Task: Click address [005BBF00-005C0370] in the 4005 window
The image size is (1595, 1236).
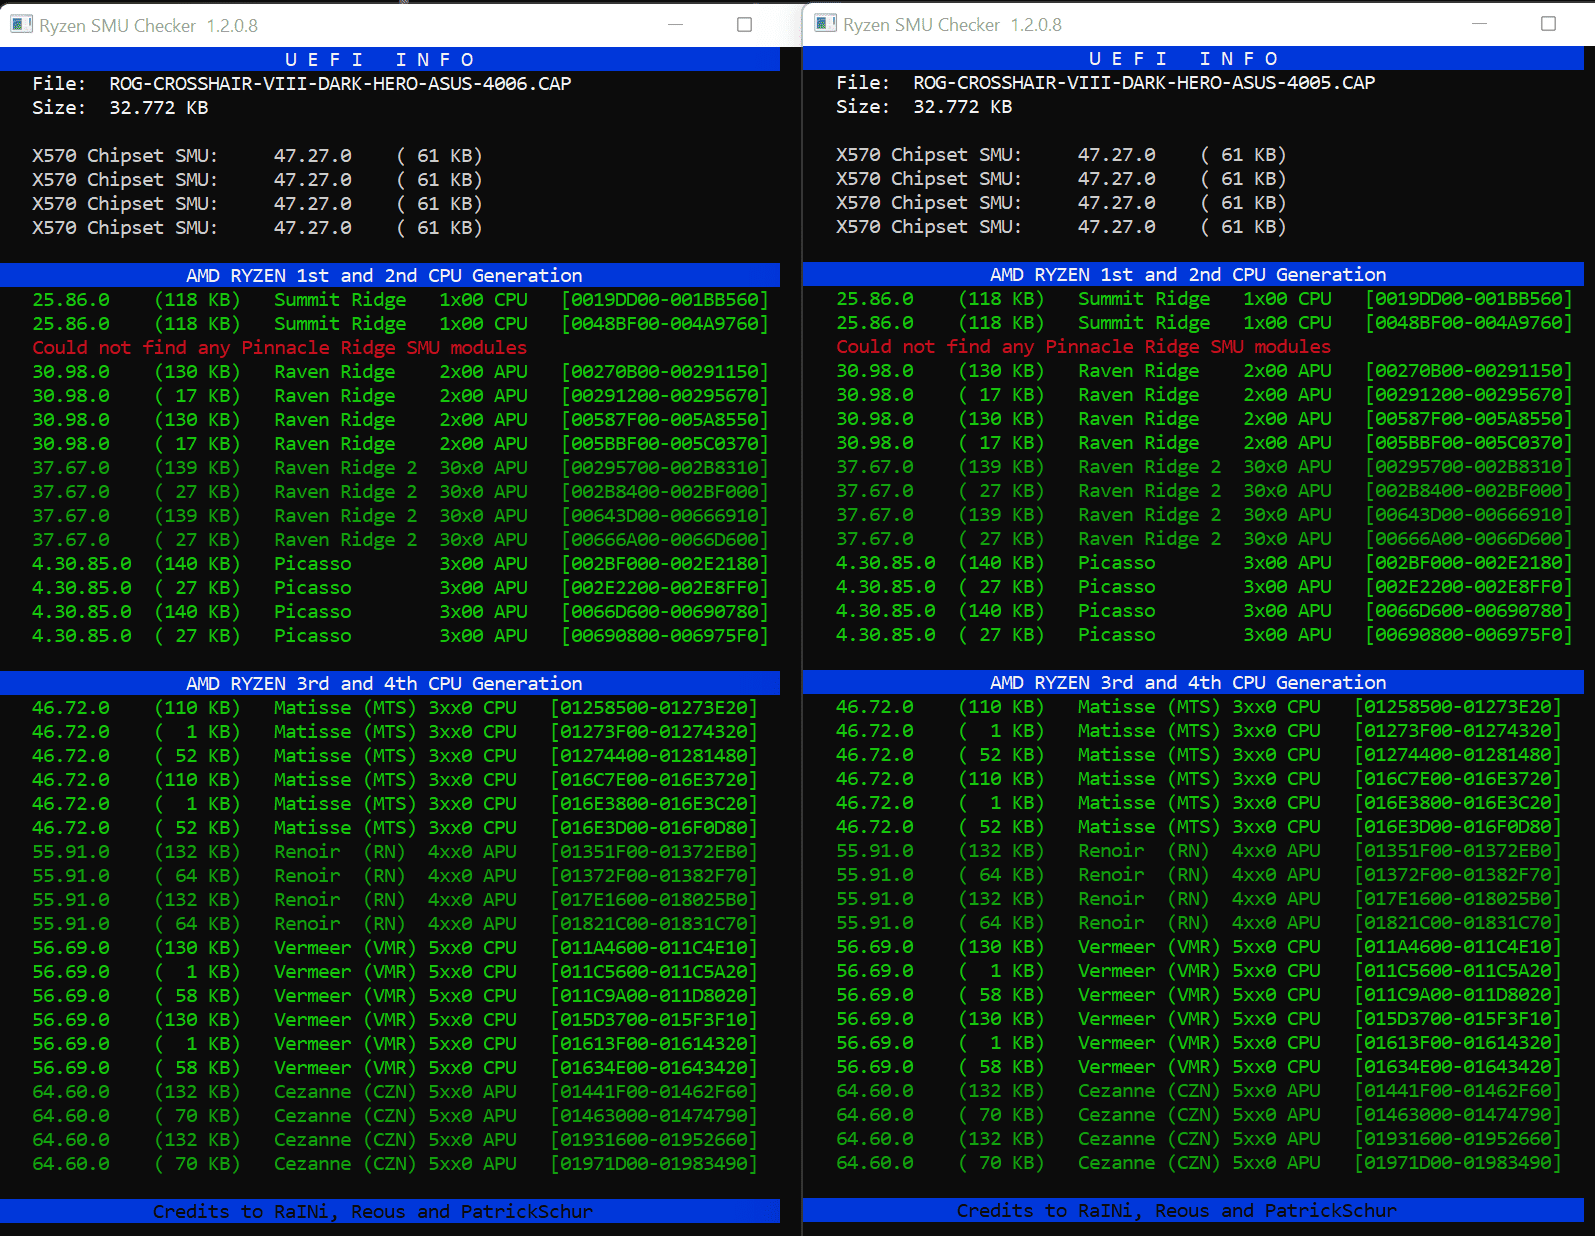Action: pyautogui.click(x=1469, y=443)
